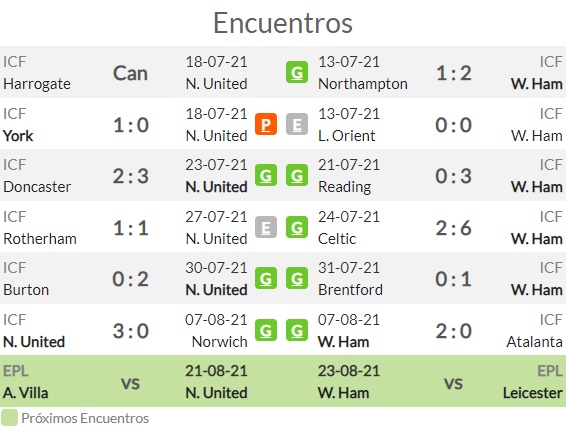Click the green G badge for Brentford match
This screenshot has width=566, height=428.
pyautogui.click(x=297, y=278)
